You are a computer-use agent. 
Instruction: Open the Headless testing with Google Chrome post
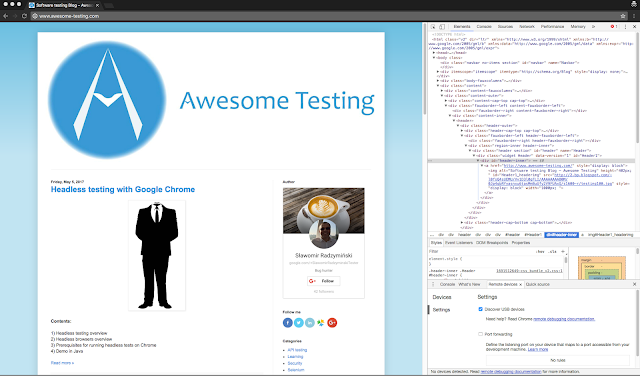(123, 189)
